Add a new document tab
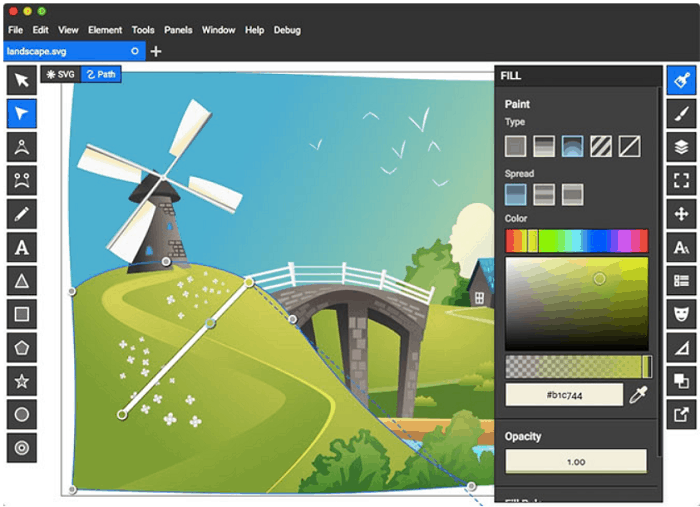 [x=156, y=51]
